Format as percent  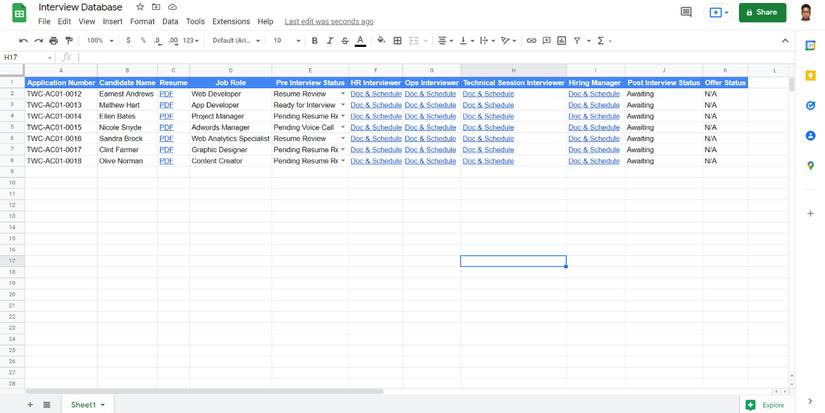(143, 41)
